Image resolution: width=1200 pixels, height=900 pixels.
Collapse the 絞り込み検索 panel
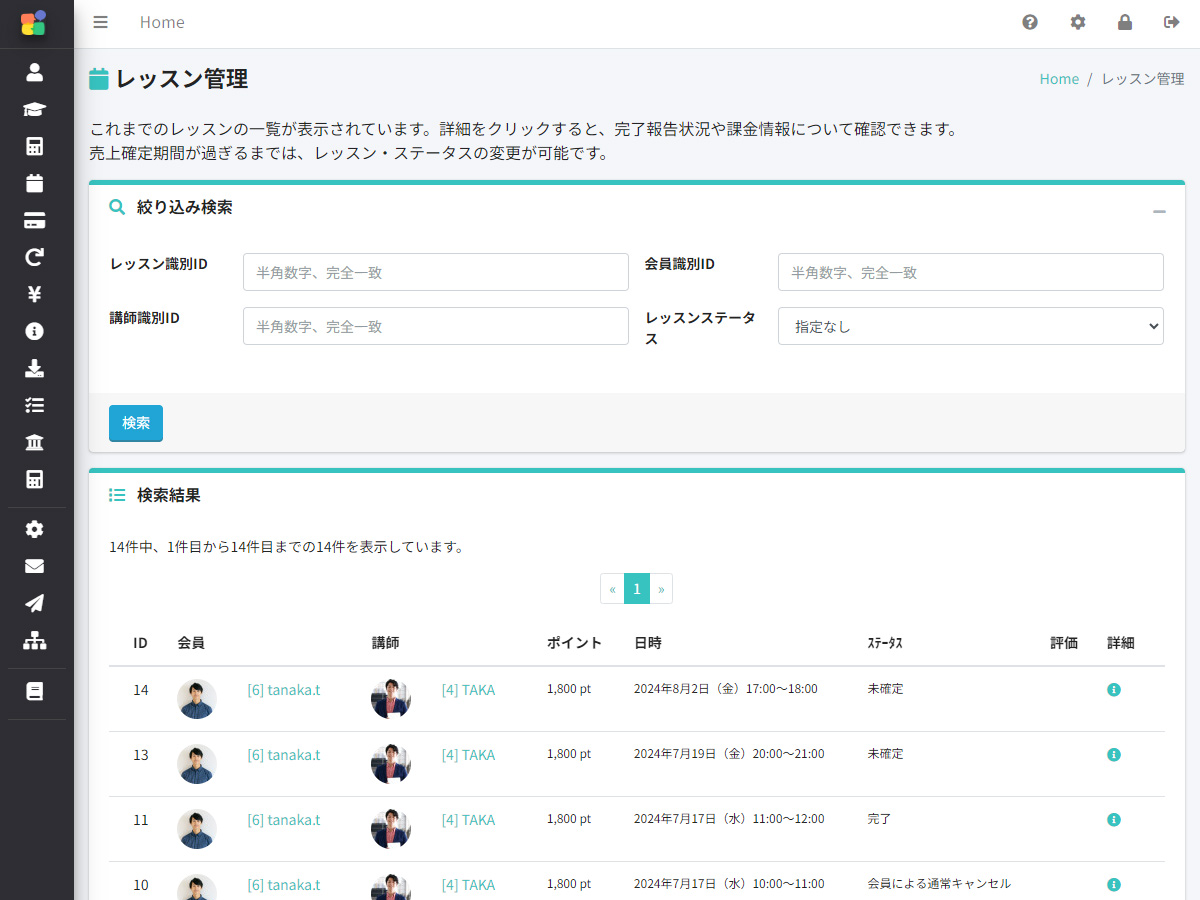[x=1159, y=211]
